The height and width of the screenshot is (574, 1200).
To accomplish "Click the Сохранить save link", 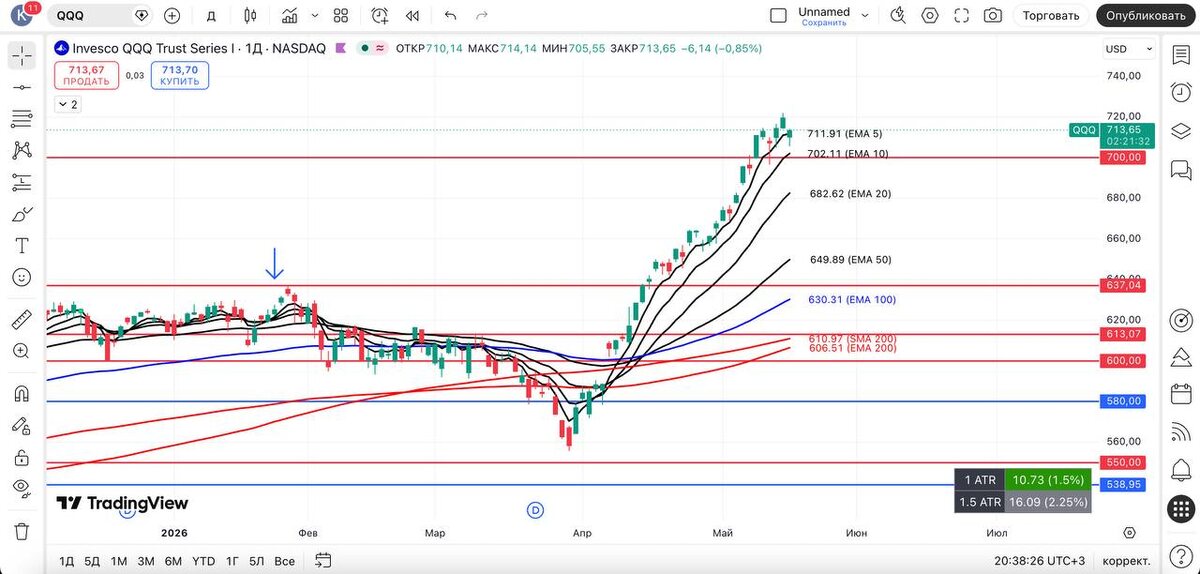I will (824, 22).
